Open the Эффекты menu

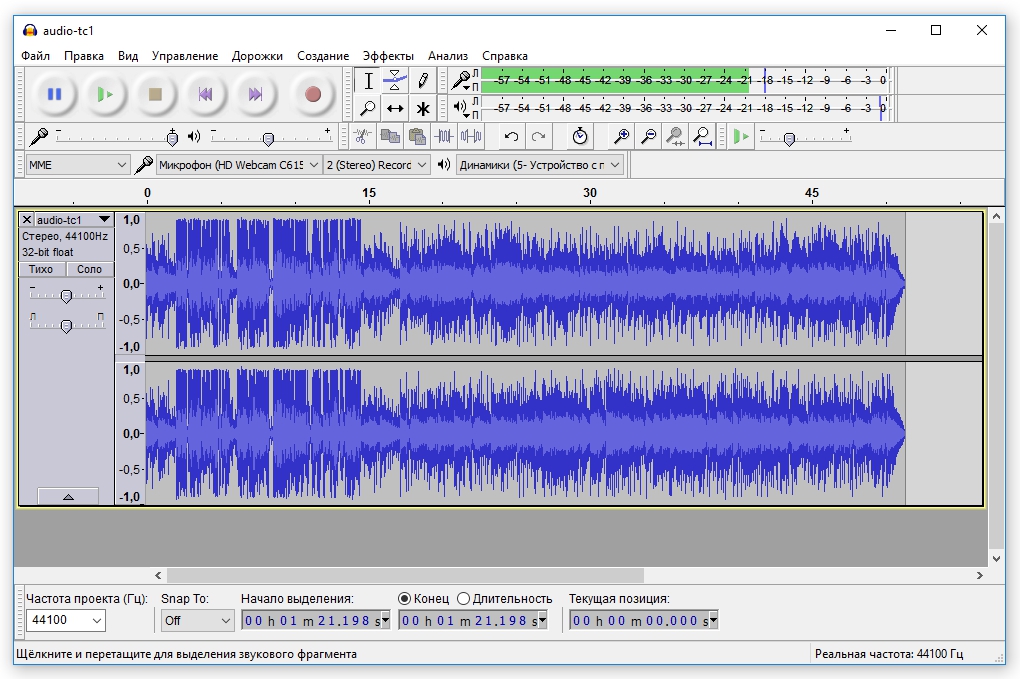coord(388,56)
